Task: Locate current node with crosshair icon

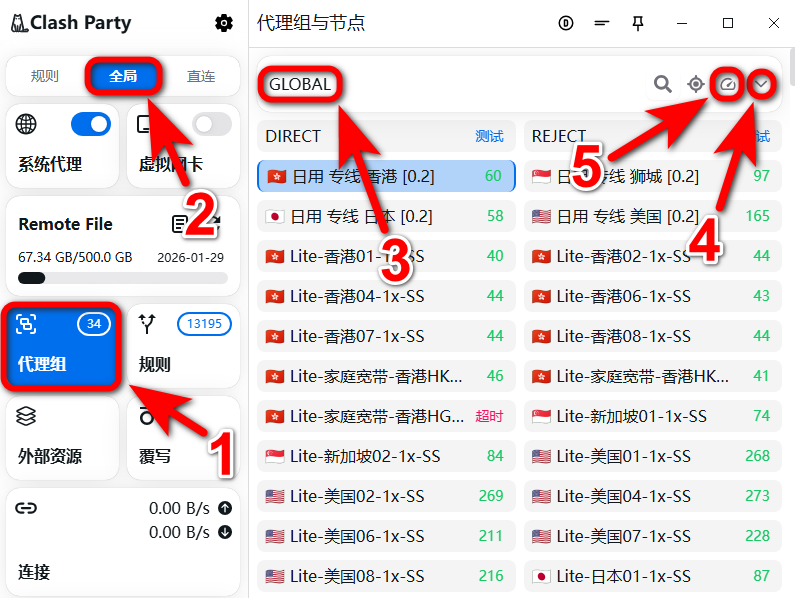Action: click(696, 84)
